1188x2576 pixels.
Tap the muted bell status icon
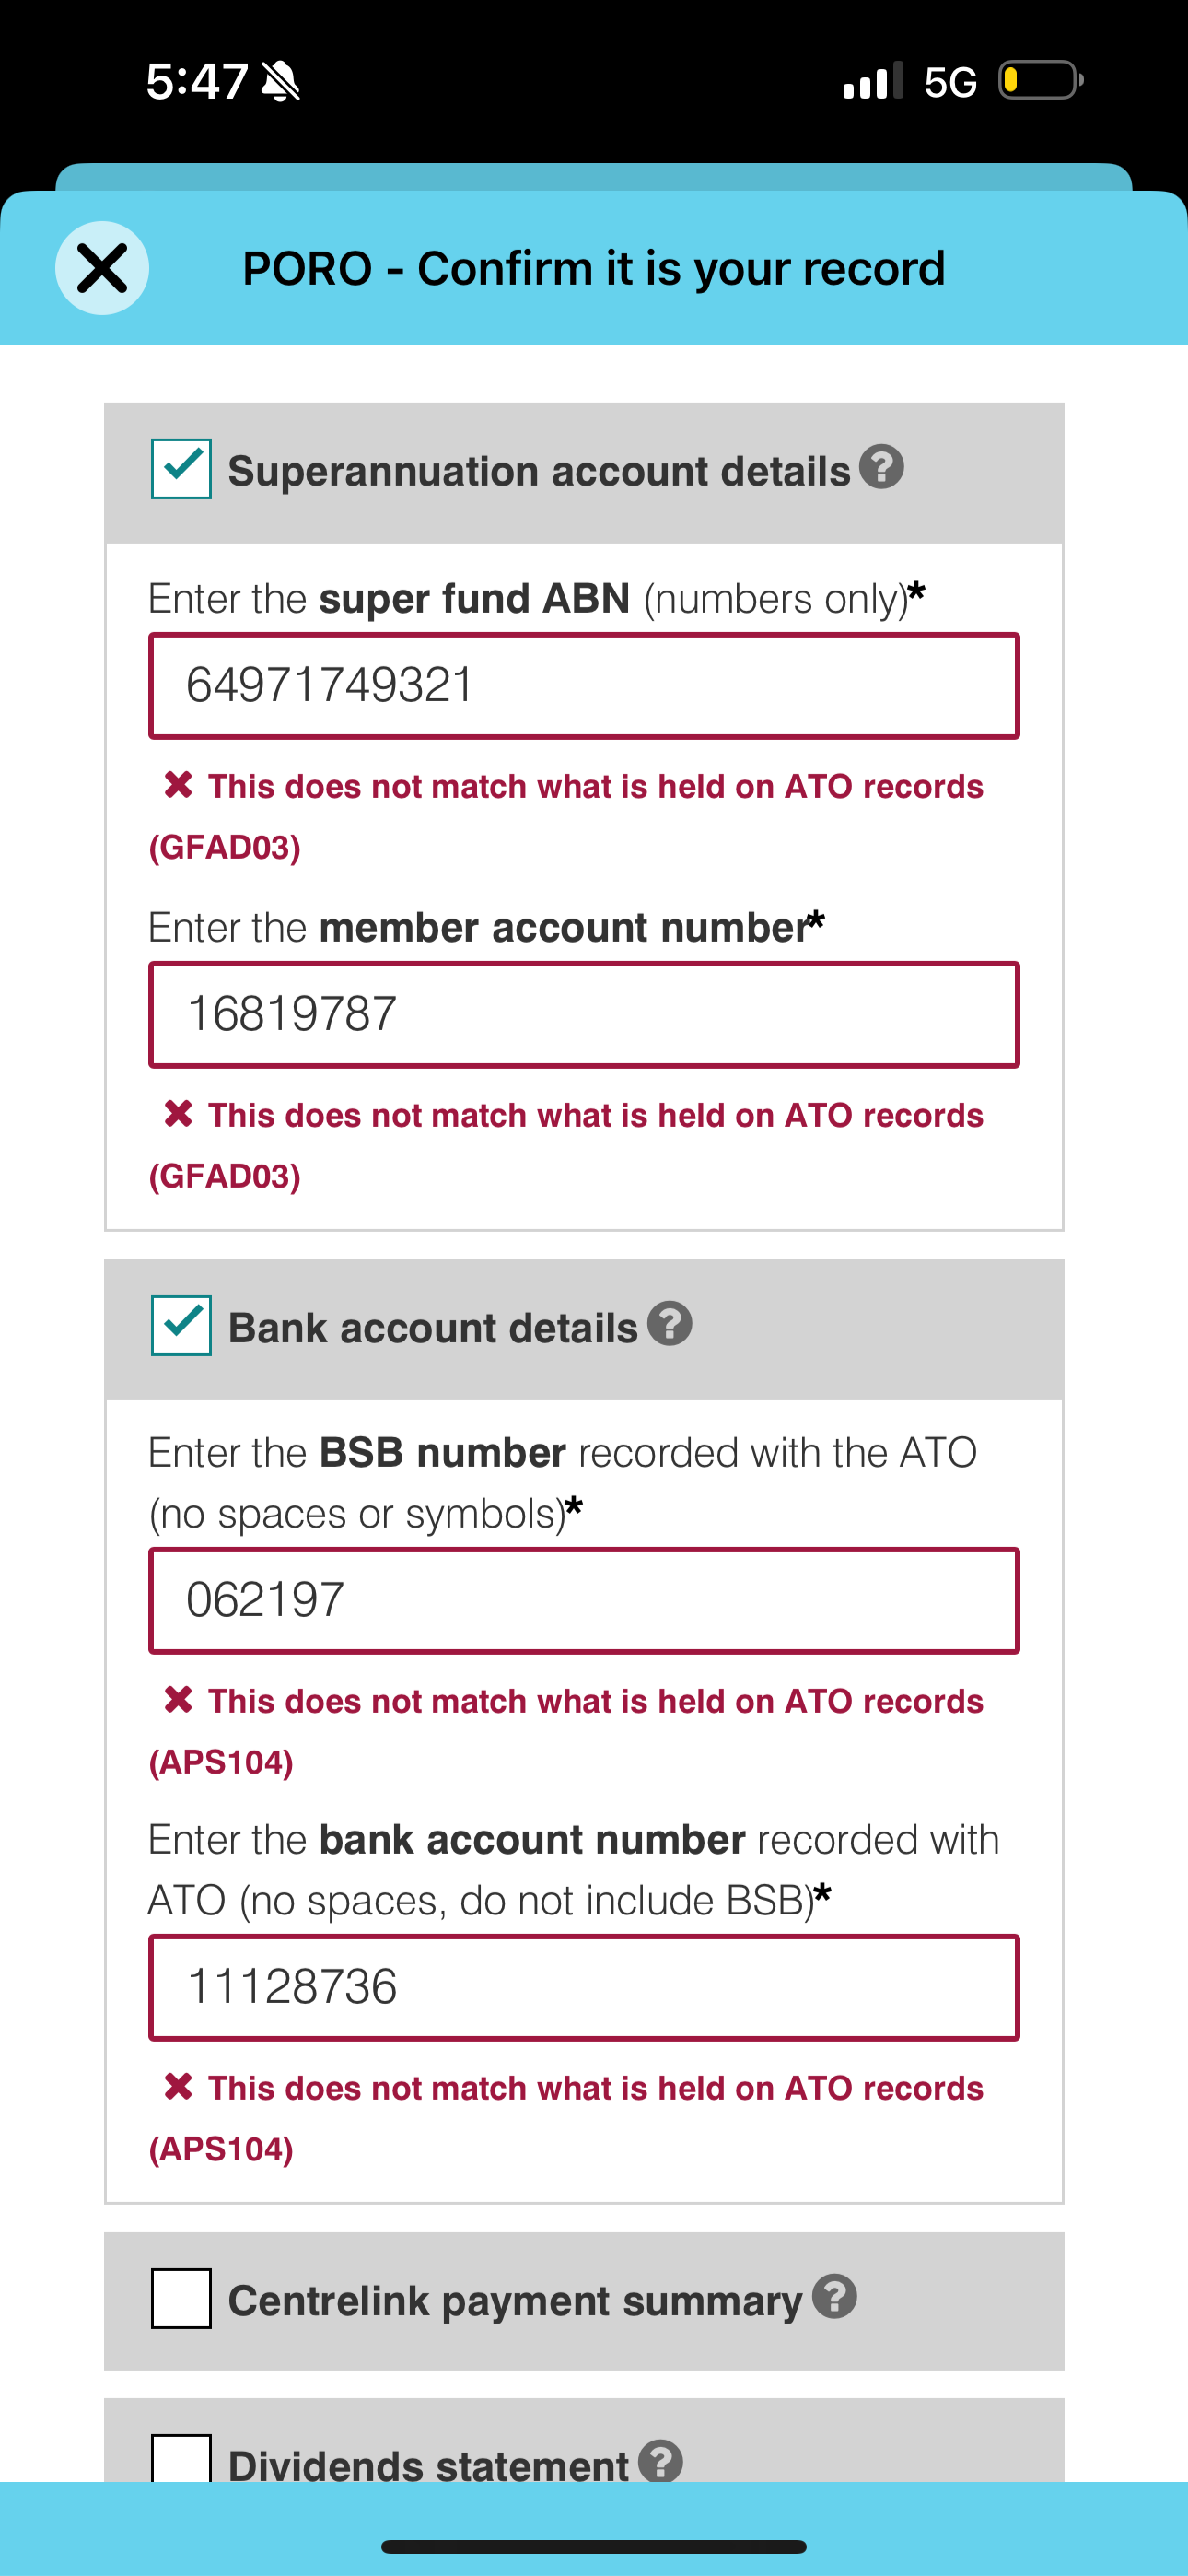coord(280,81)
